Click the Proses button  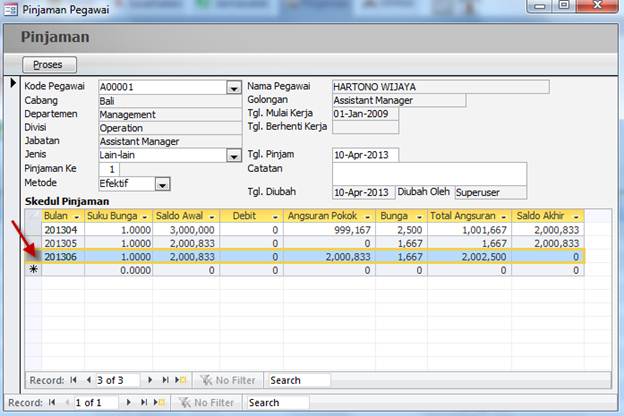49,64
